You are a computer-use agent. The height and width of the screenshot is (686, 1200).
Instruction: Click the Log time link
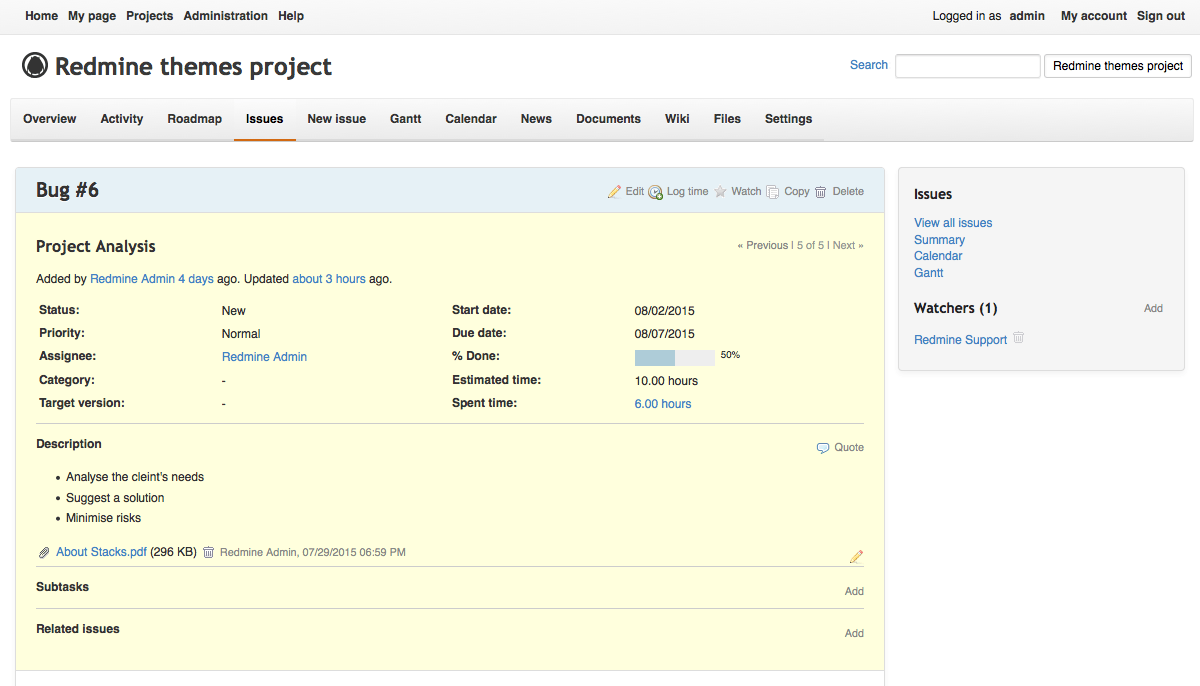tap(688, 192)
